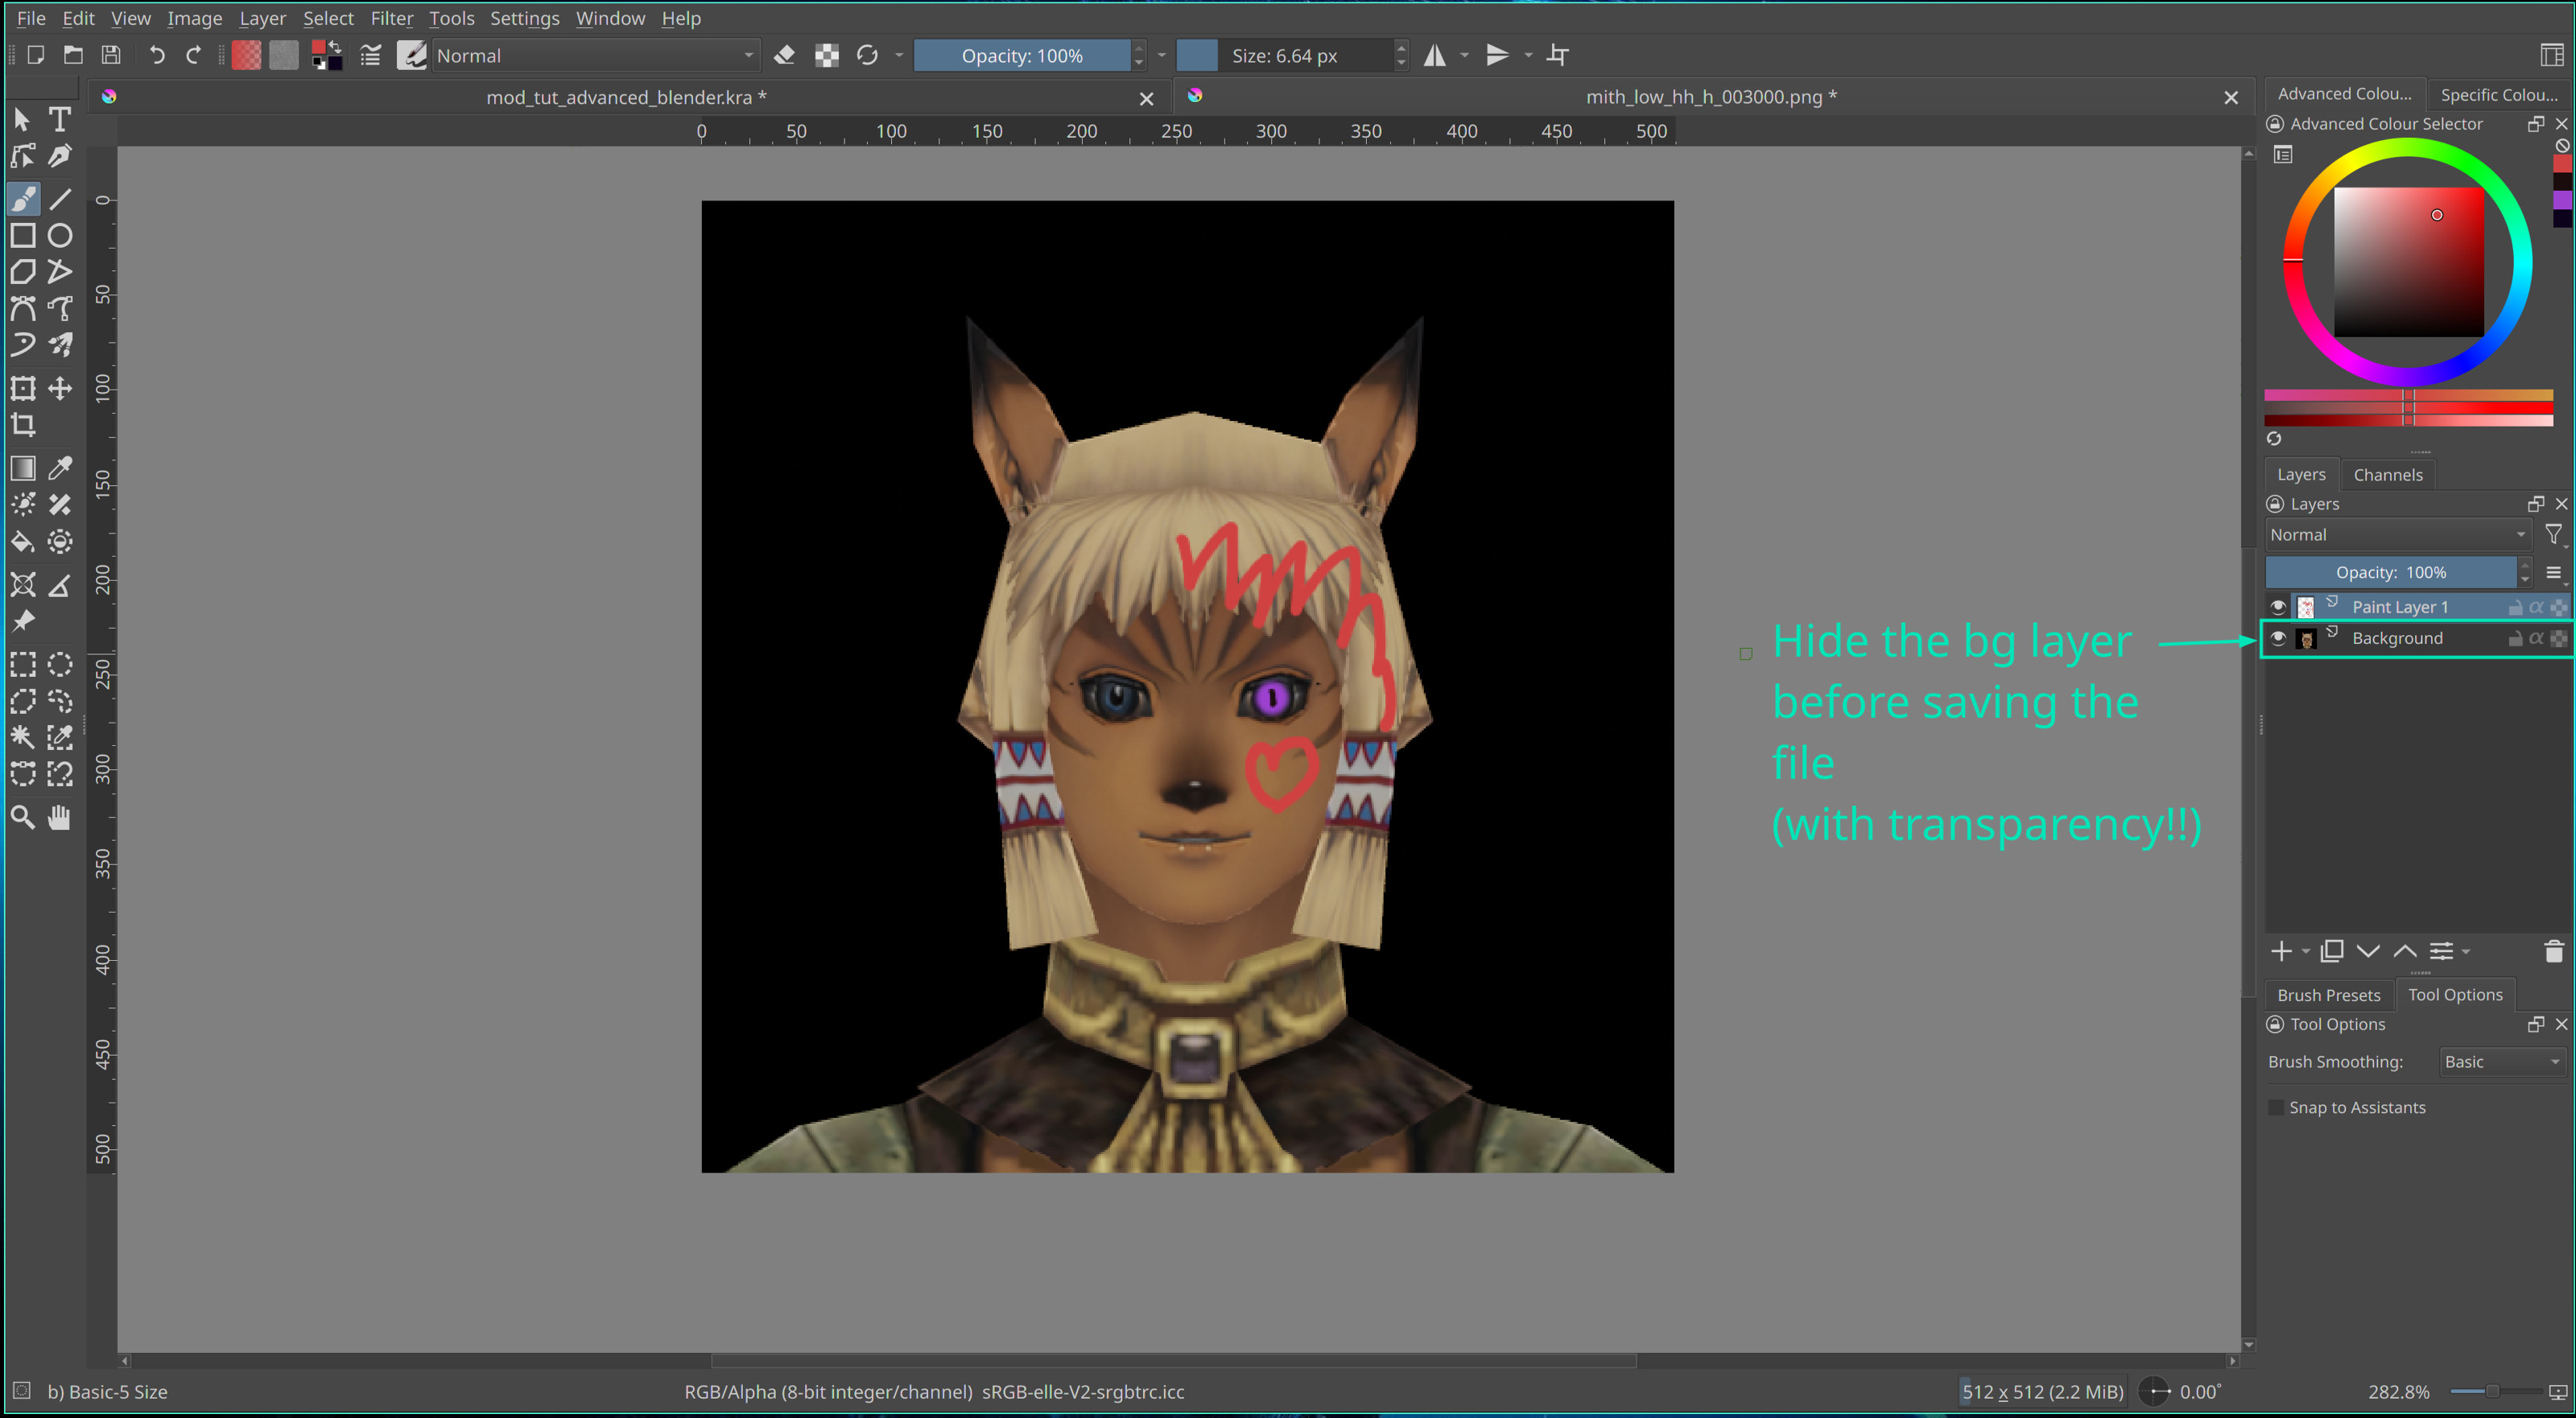Duplicate the current layer

point(2331,951)
